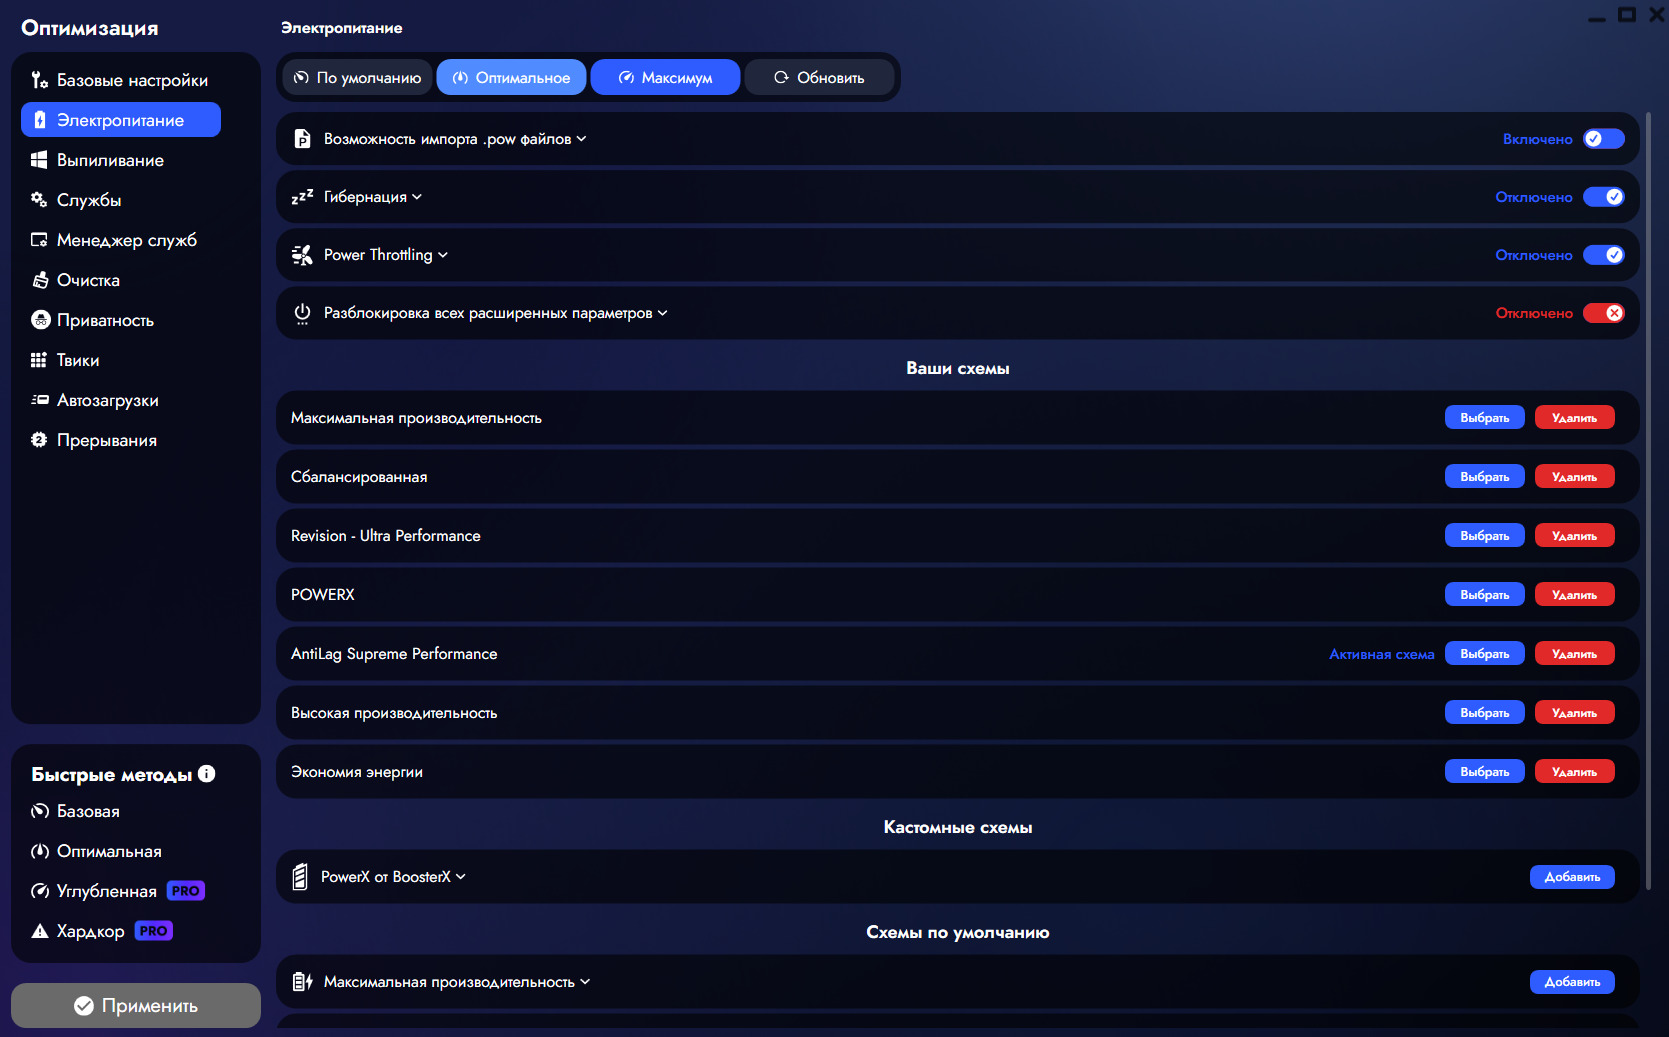Click the .pow file import icon
Viewport: 1669px width, 1037px height.
[x=302, y=139]
